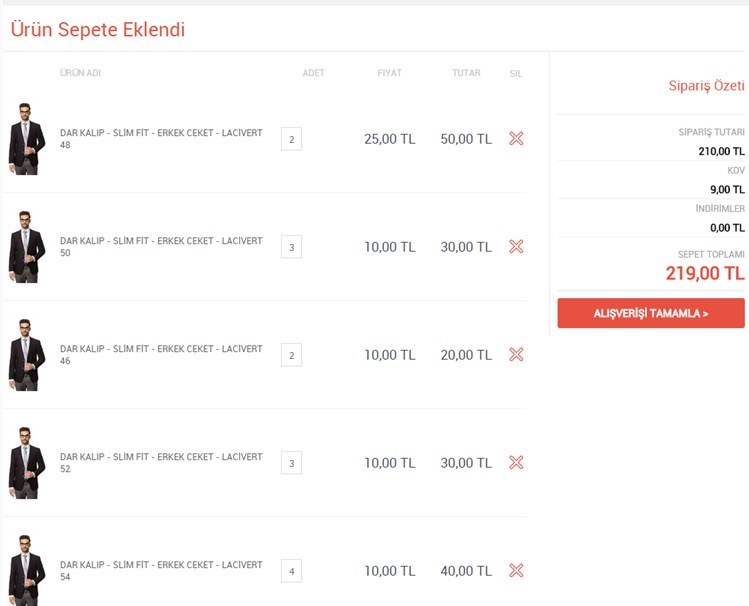Remove the size 48 jacket from cart
The image size is (749, 606).
(516, 139)
